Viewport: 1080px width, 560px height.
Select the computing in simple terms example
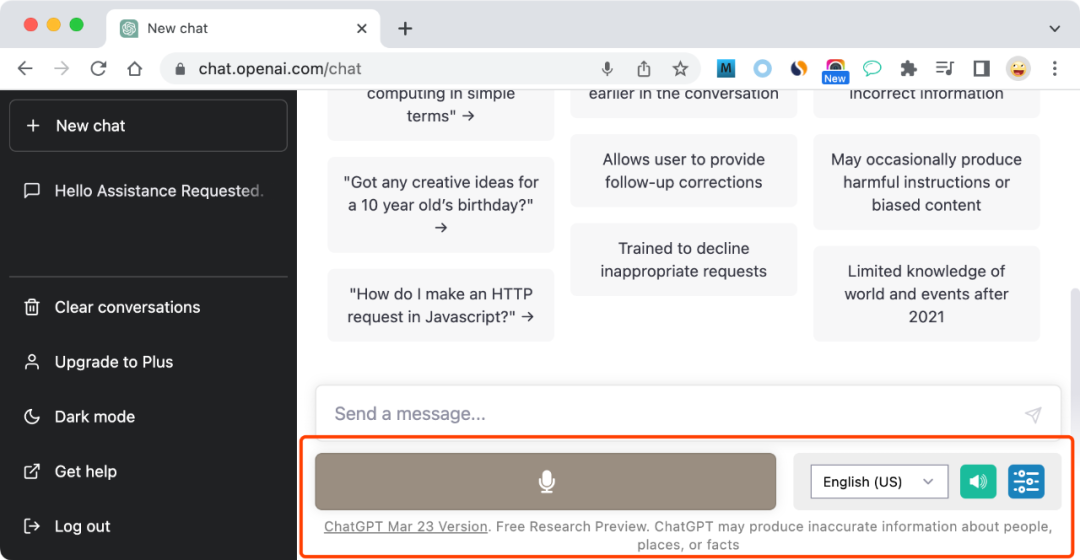[x=441, y=114]
